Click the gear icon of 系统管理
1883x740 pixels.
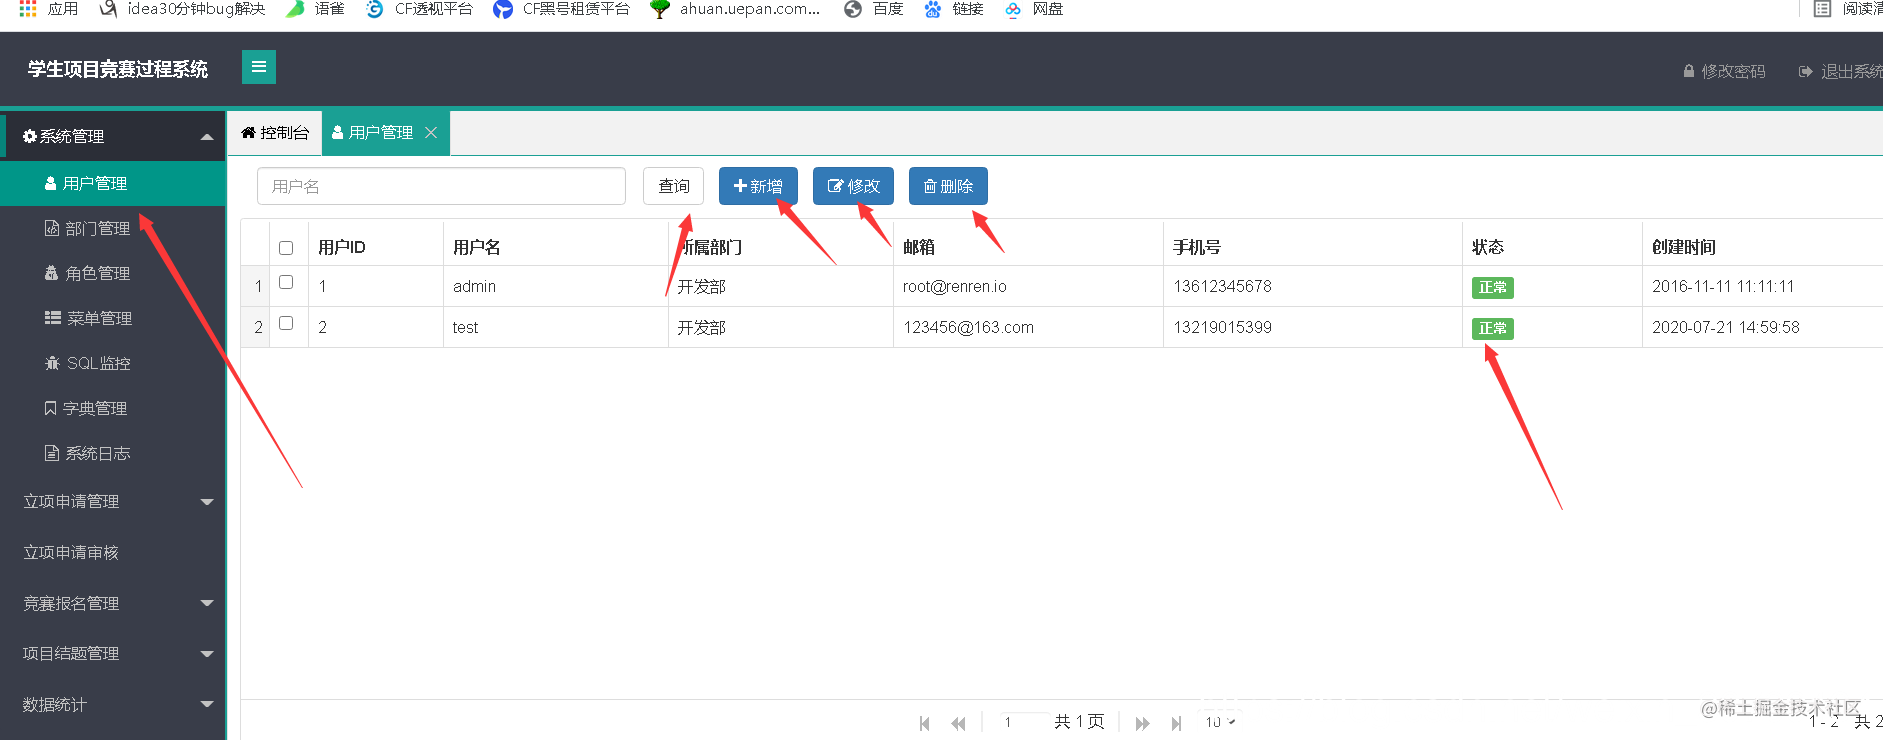point(30,136)
